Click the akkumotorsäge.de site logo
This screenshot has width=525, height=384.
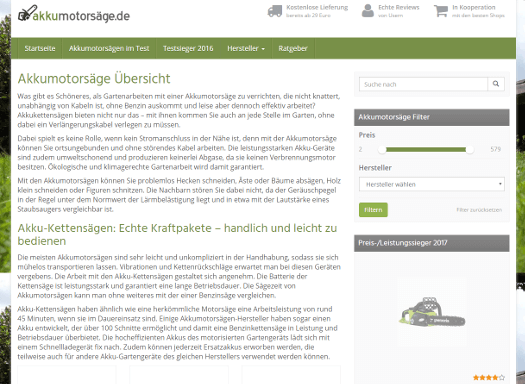tap(74, 14)
